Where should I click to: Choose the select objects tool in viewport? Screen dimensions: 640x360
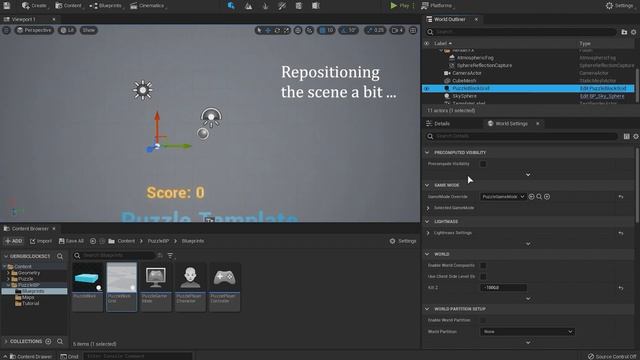pos(259,30)
